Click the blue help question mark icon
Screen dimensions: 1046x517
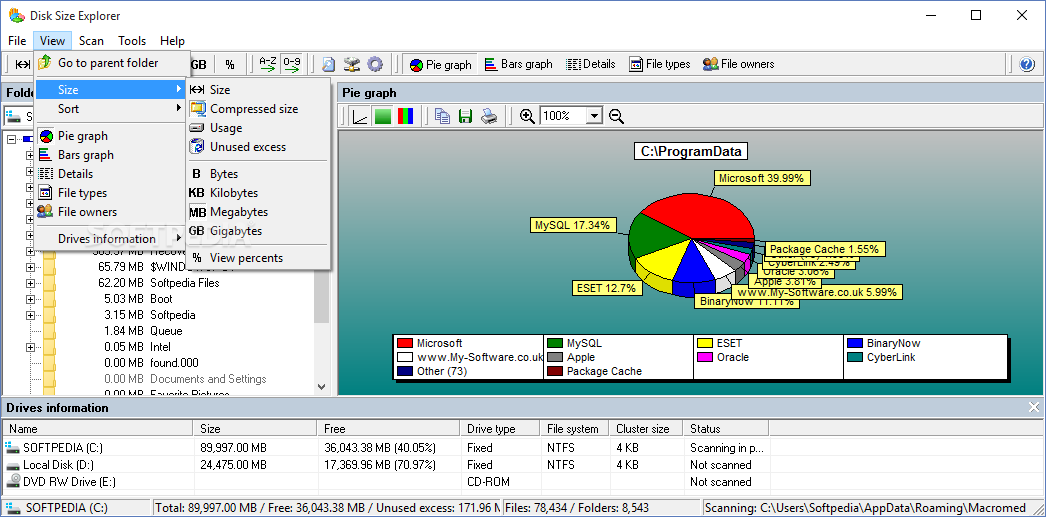click(1027, 65)
